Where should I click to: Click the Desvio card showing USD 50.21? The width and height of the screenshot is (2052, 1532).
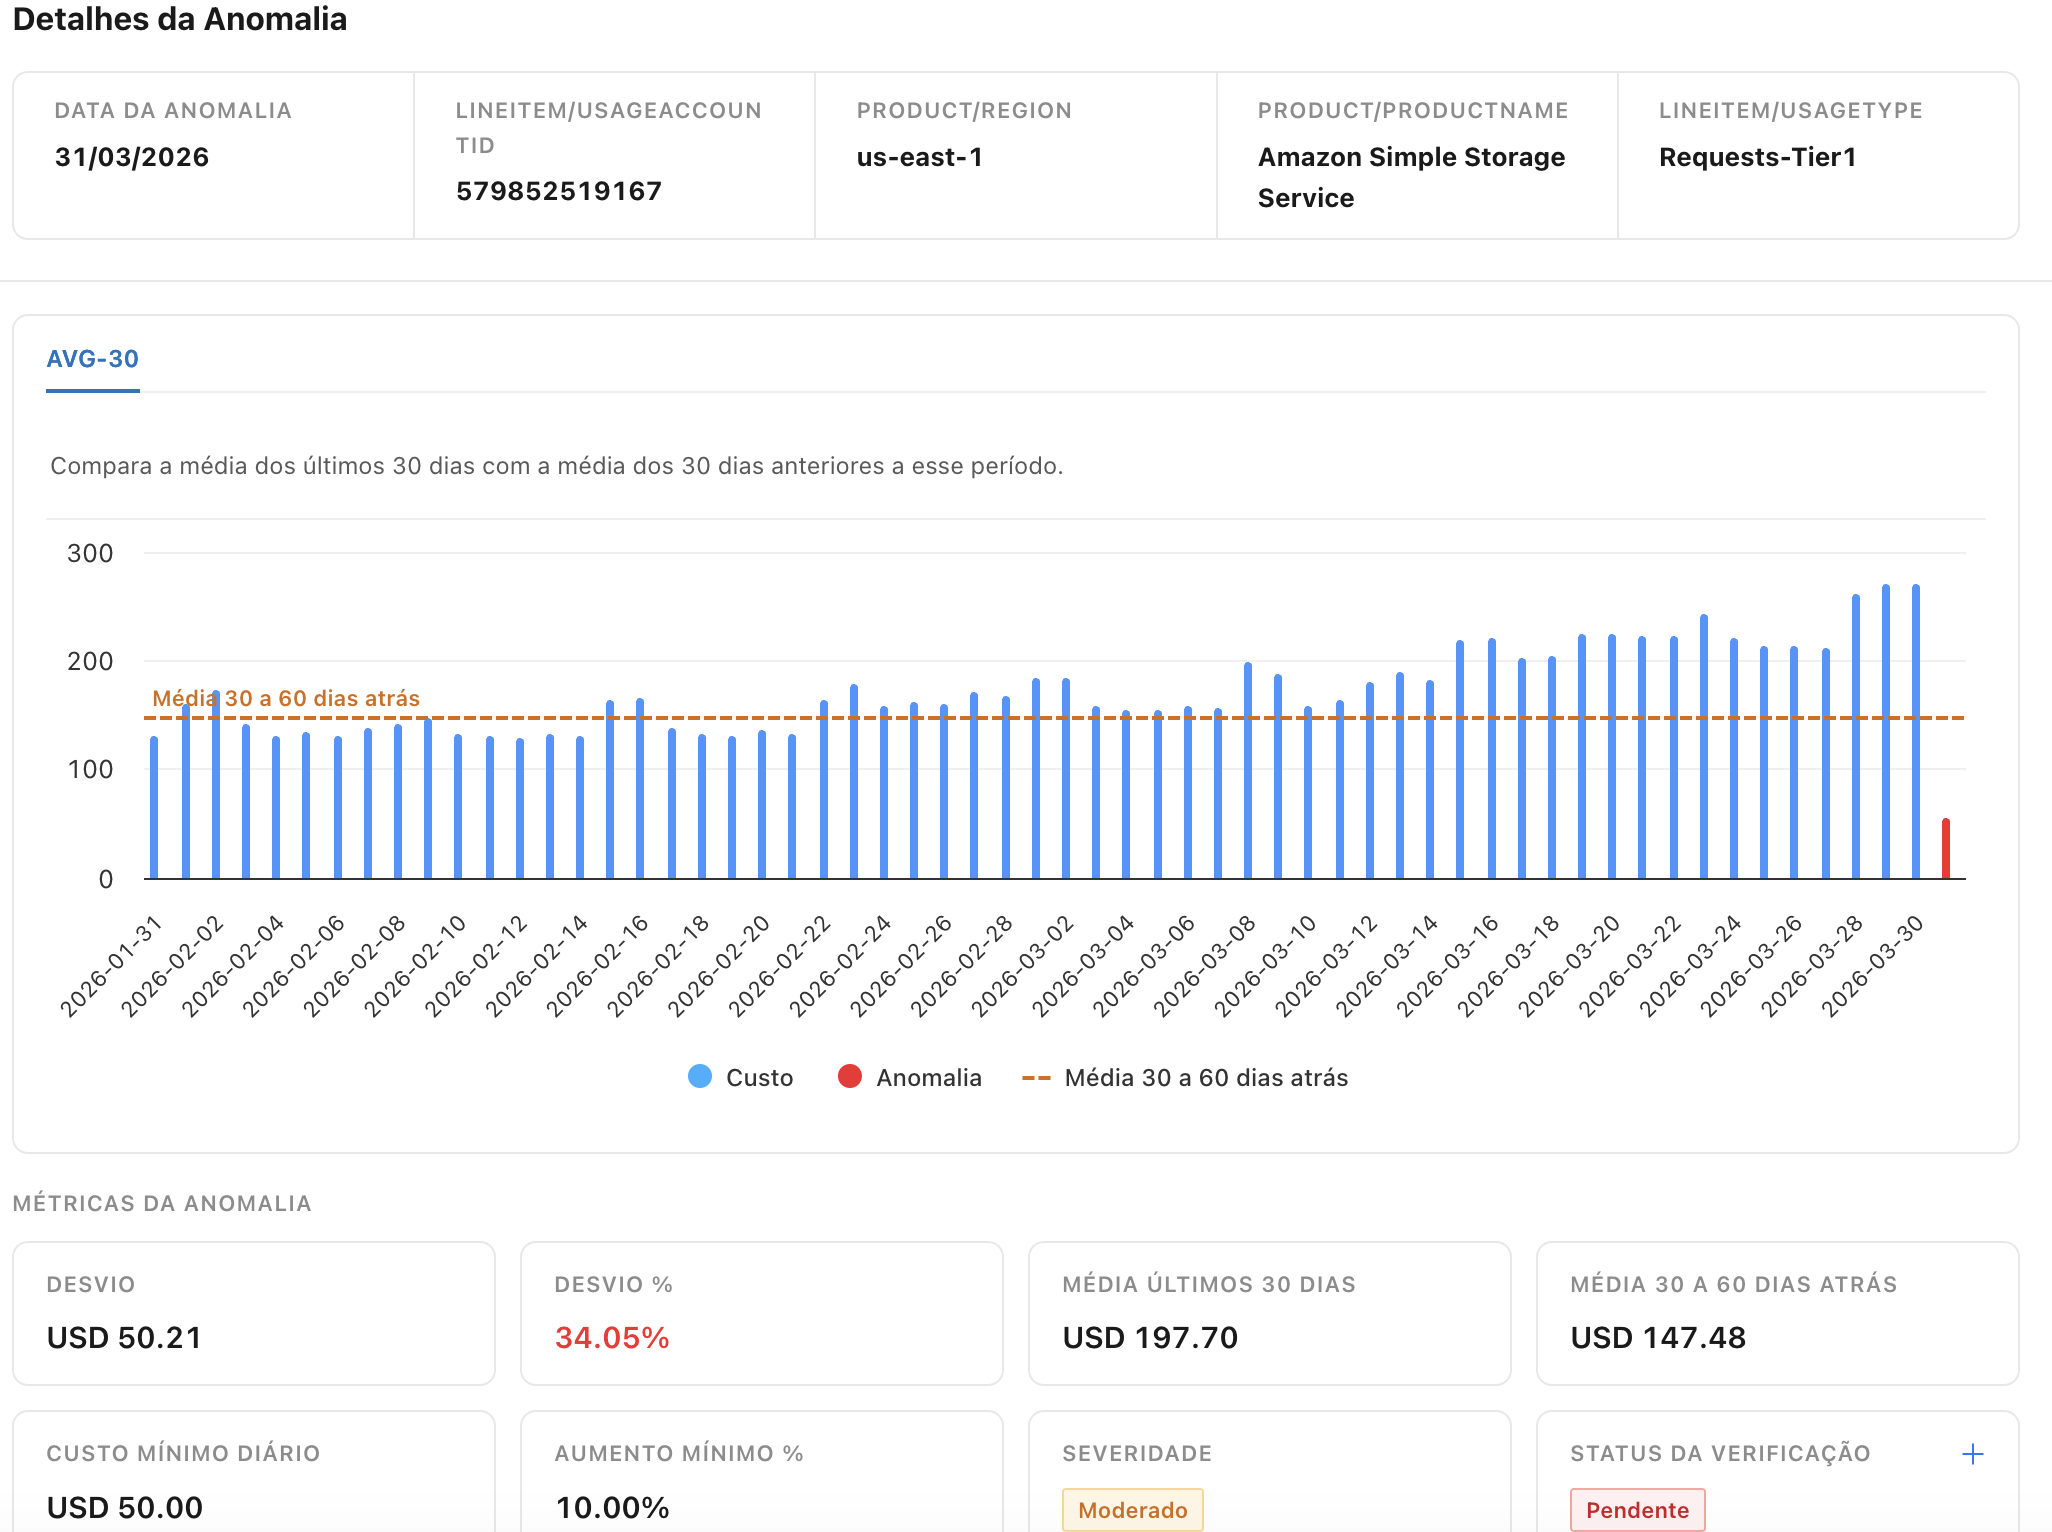253,1313
